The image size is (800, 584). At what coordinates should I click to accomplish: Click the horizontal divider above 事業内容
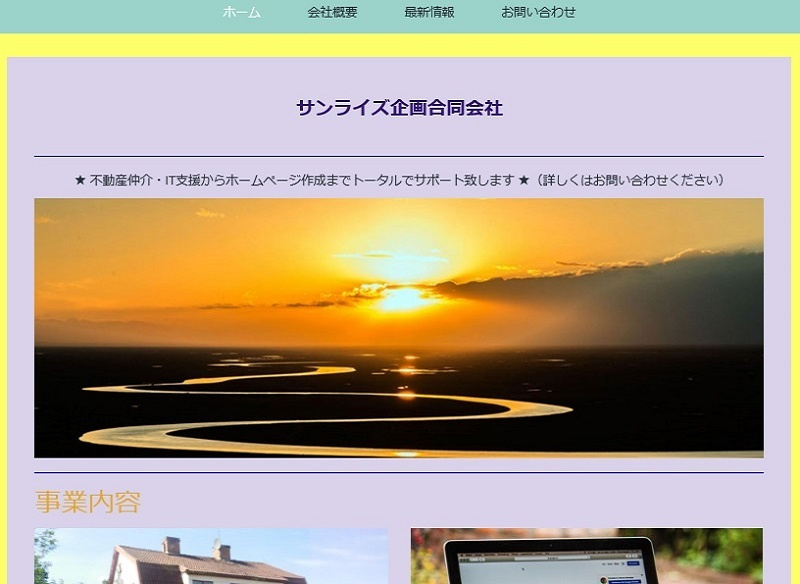coord(399,472)
